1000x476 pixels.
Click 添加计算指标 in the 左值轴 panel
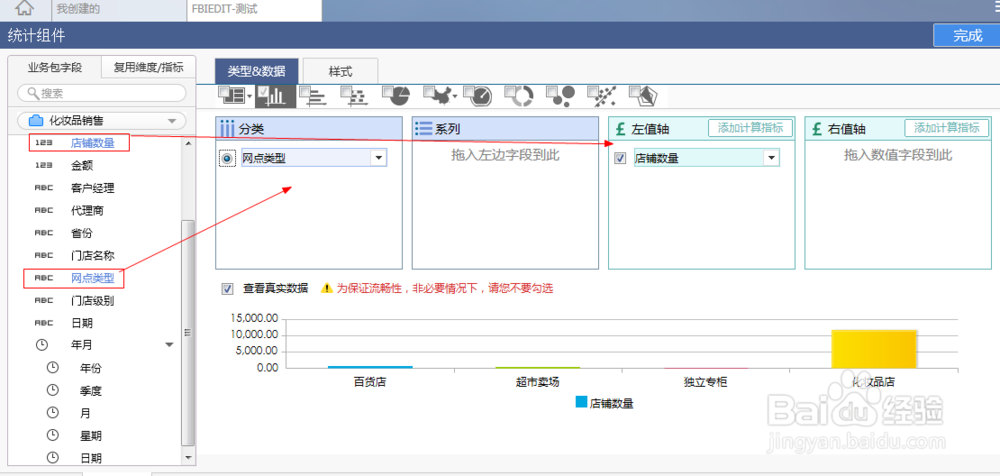click(x=750, y=128)
